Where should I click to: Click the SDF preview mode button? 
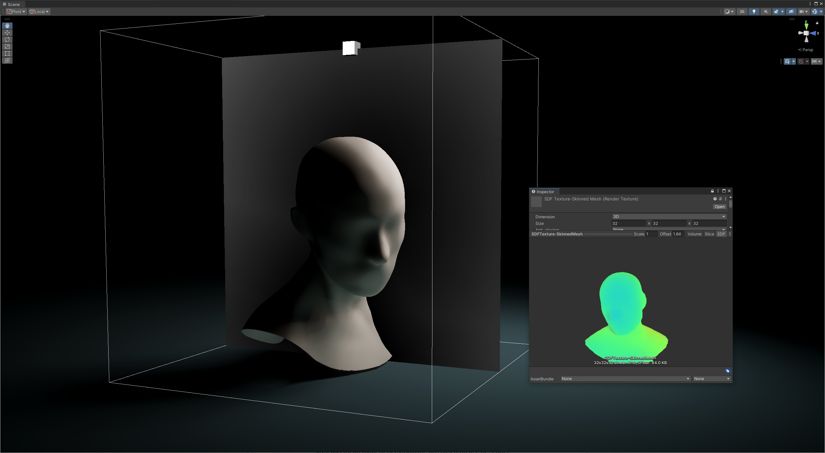(x=721, y=234)
